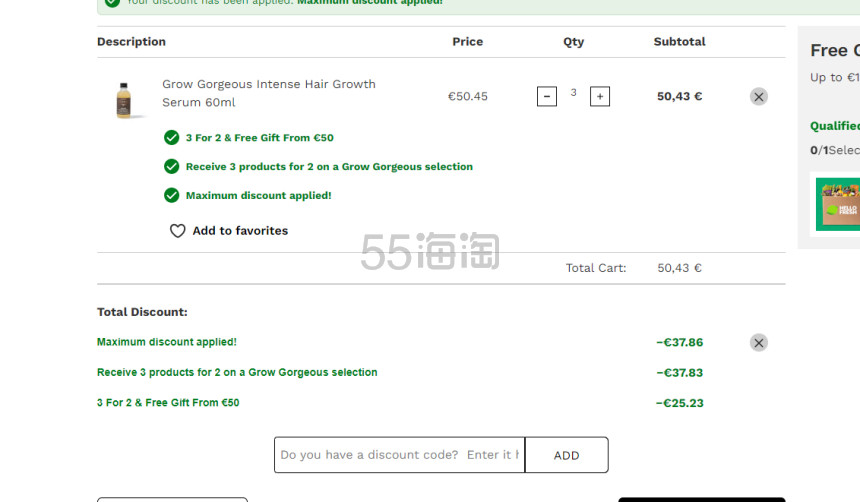
Task: Remove the Maximum discount applied code
Action: [x=759, y=343]
